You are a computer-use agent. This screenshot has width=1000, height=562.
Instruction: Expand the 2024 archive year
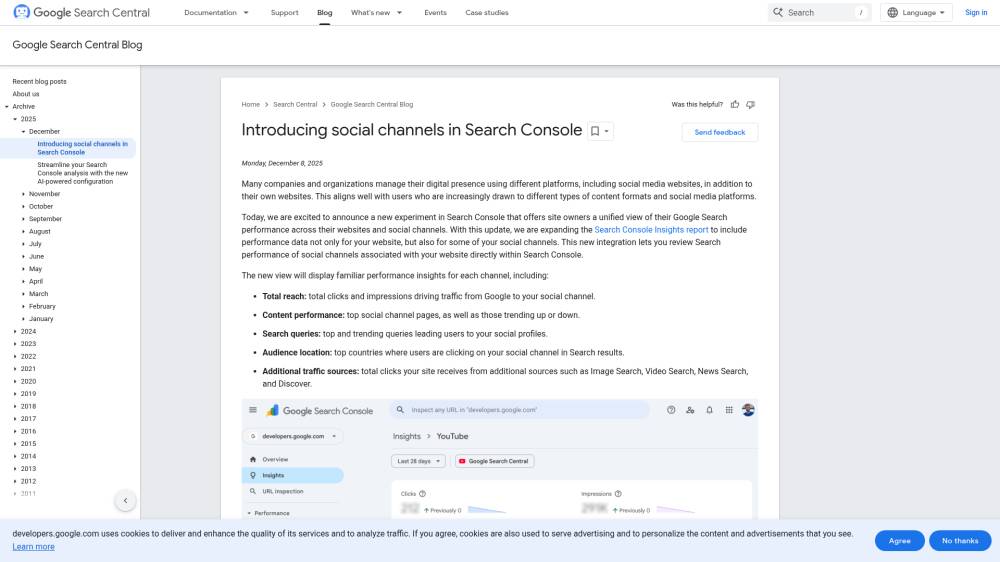tap(15, 332)
